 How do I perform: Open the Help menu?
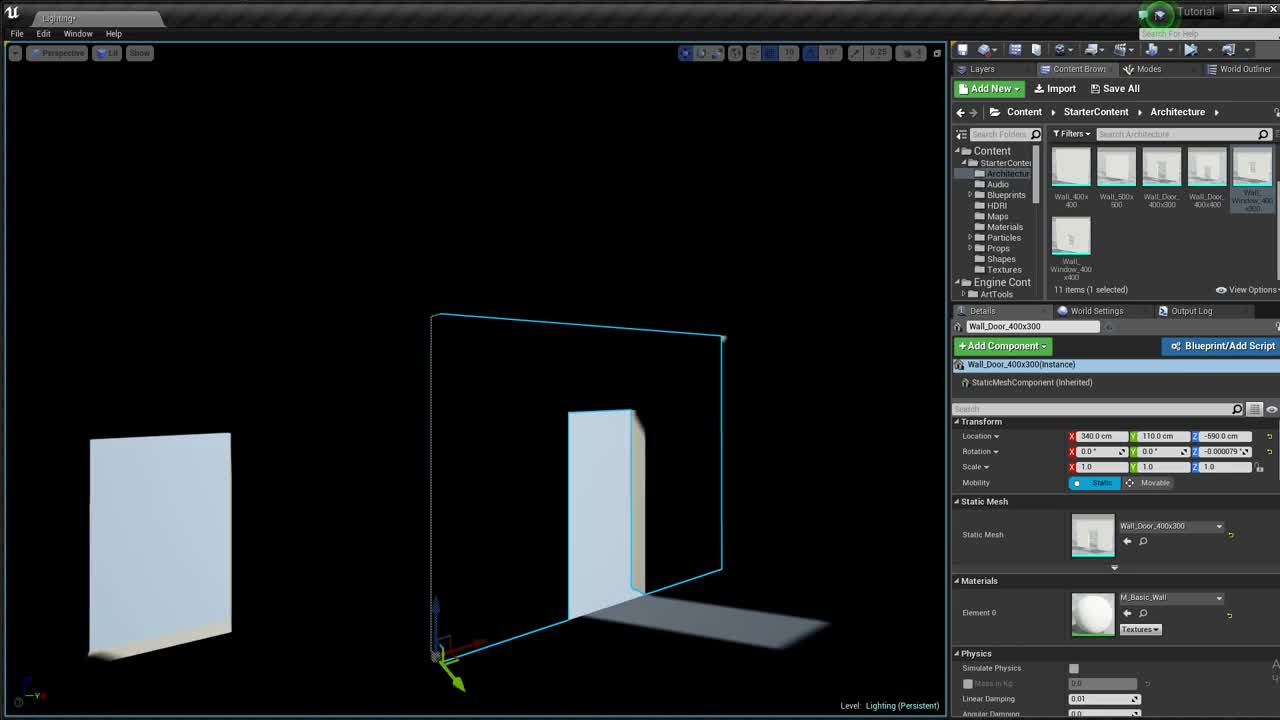click(114, 34)
